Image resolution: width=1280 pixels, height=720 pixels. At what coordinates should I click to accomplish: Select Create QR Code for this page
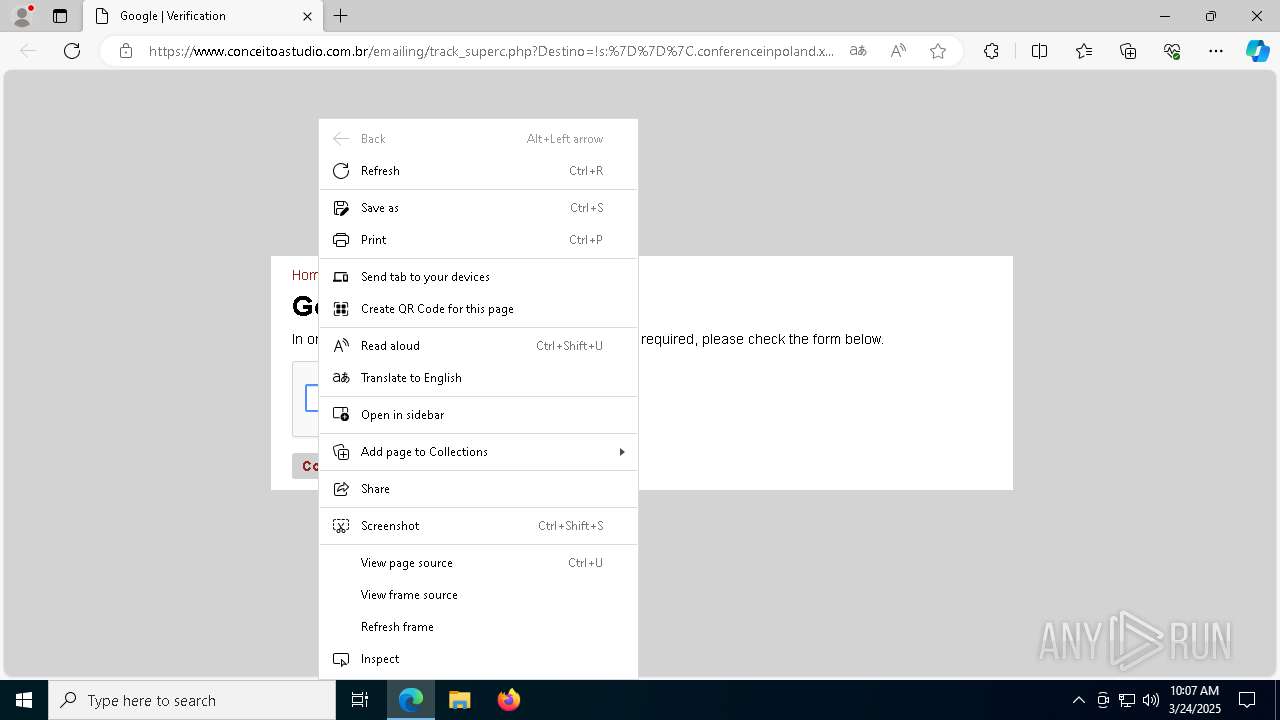click(x=478, y=309)
